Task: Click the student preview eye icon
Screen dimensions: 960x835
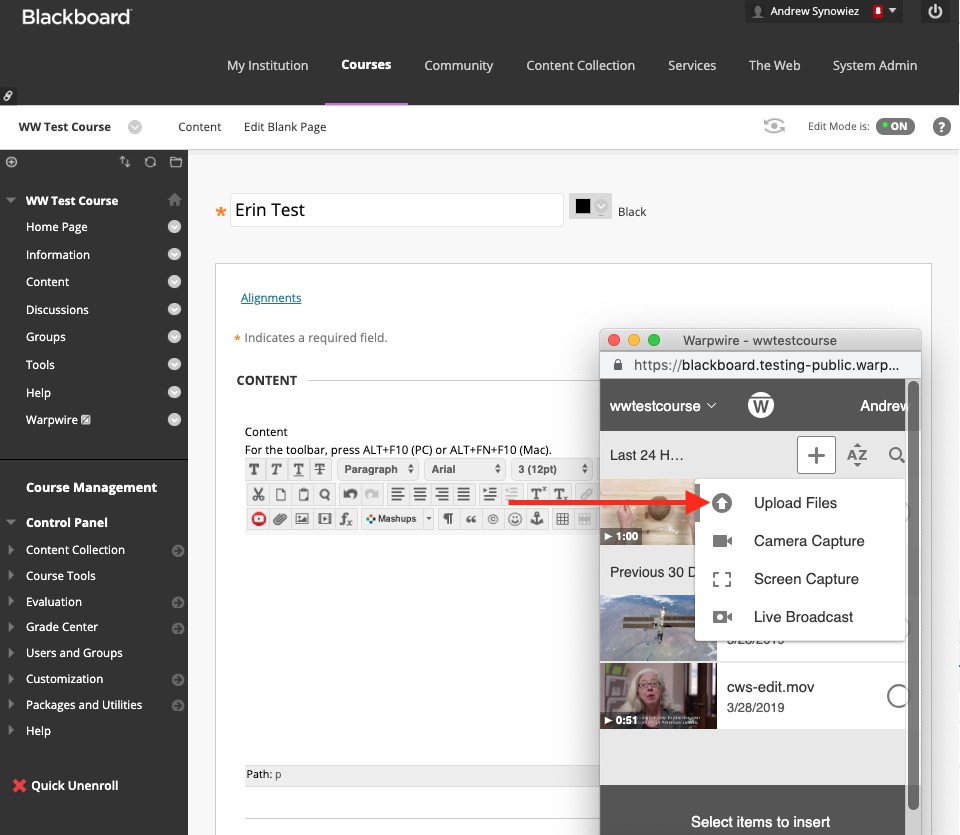Action: (x=774, y=126)
